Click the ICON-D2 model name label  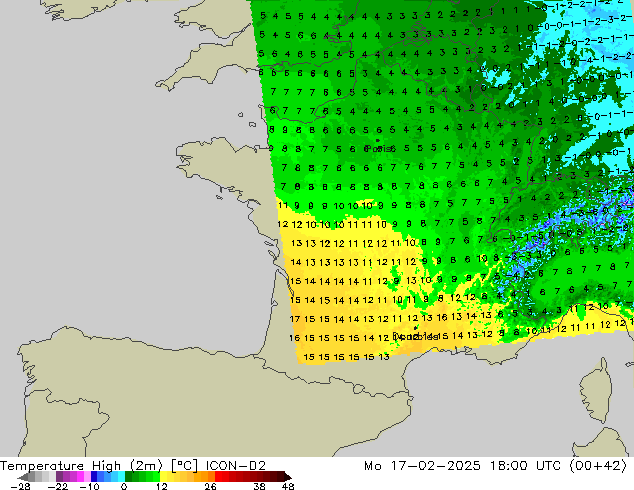tap(236, 466)
